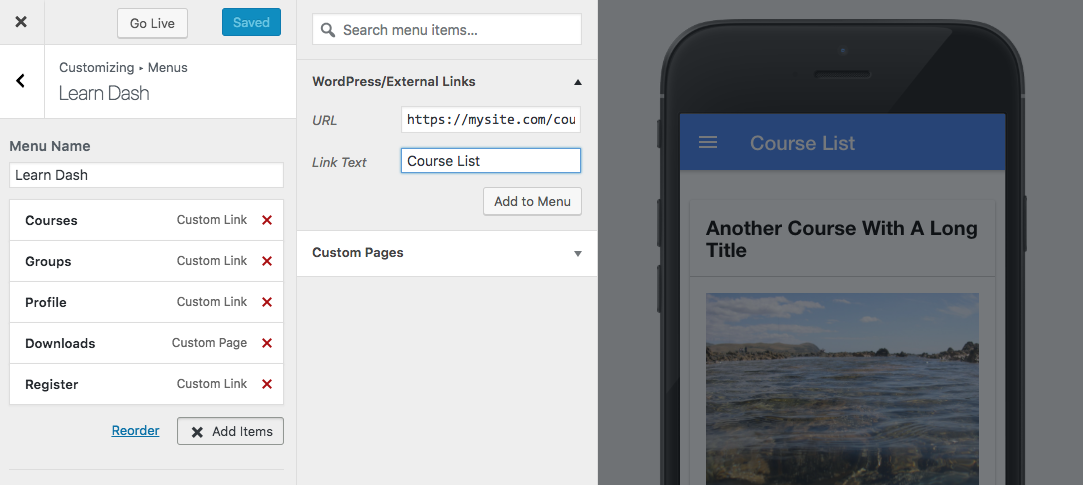Click the Custom Pages section title

point(358,253)
